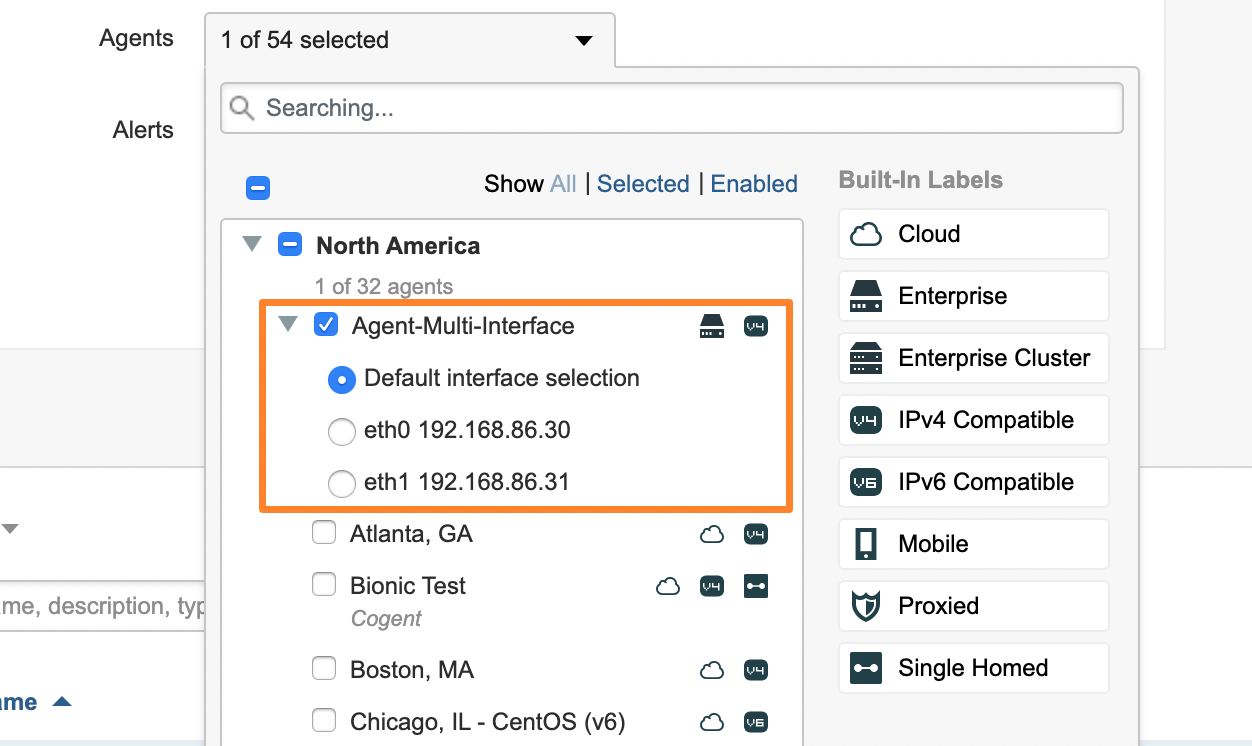Click the Proxied shield icon

point(865,606)
